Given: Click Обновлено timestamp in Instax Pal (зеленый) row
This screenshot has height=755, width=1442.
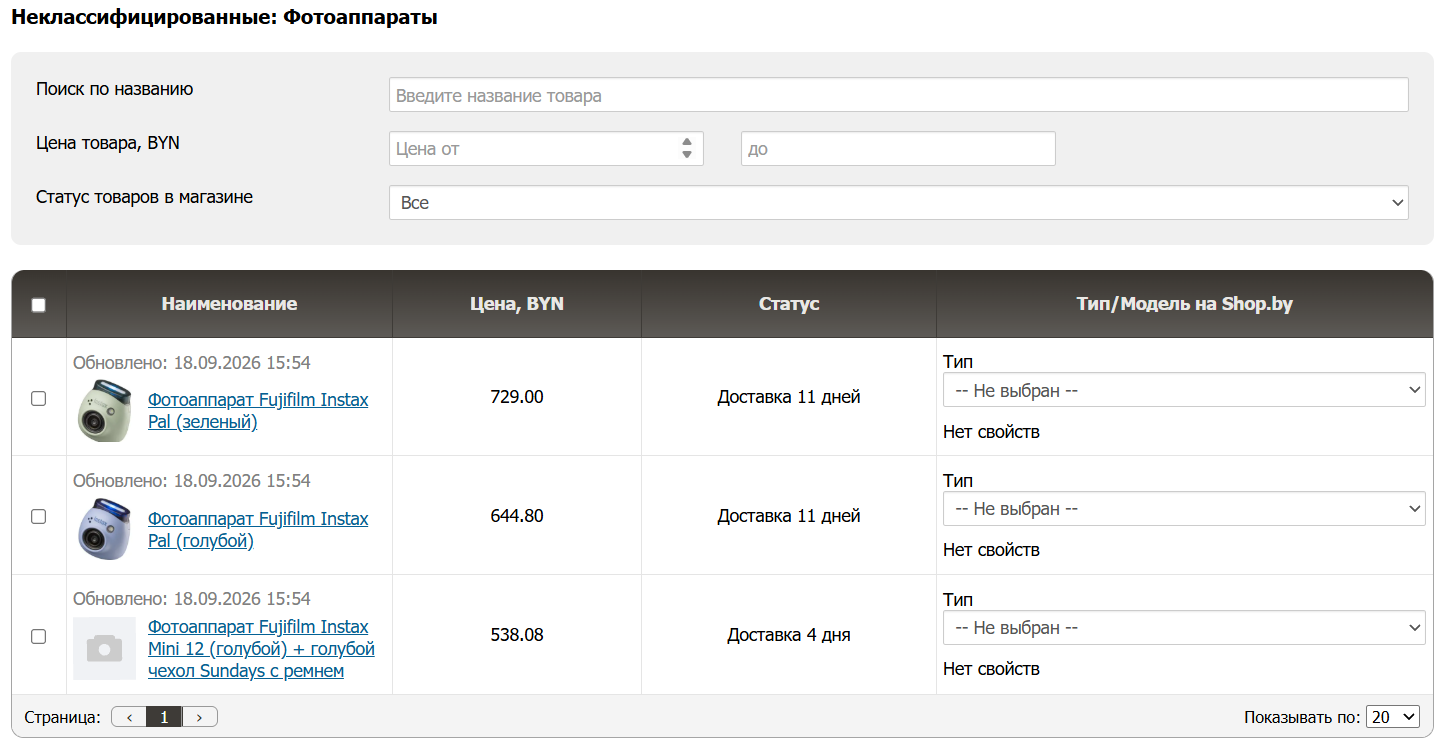Looking at the screenshot, I should 192,362.
